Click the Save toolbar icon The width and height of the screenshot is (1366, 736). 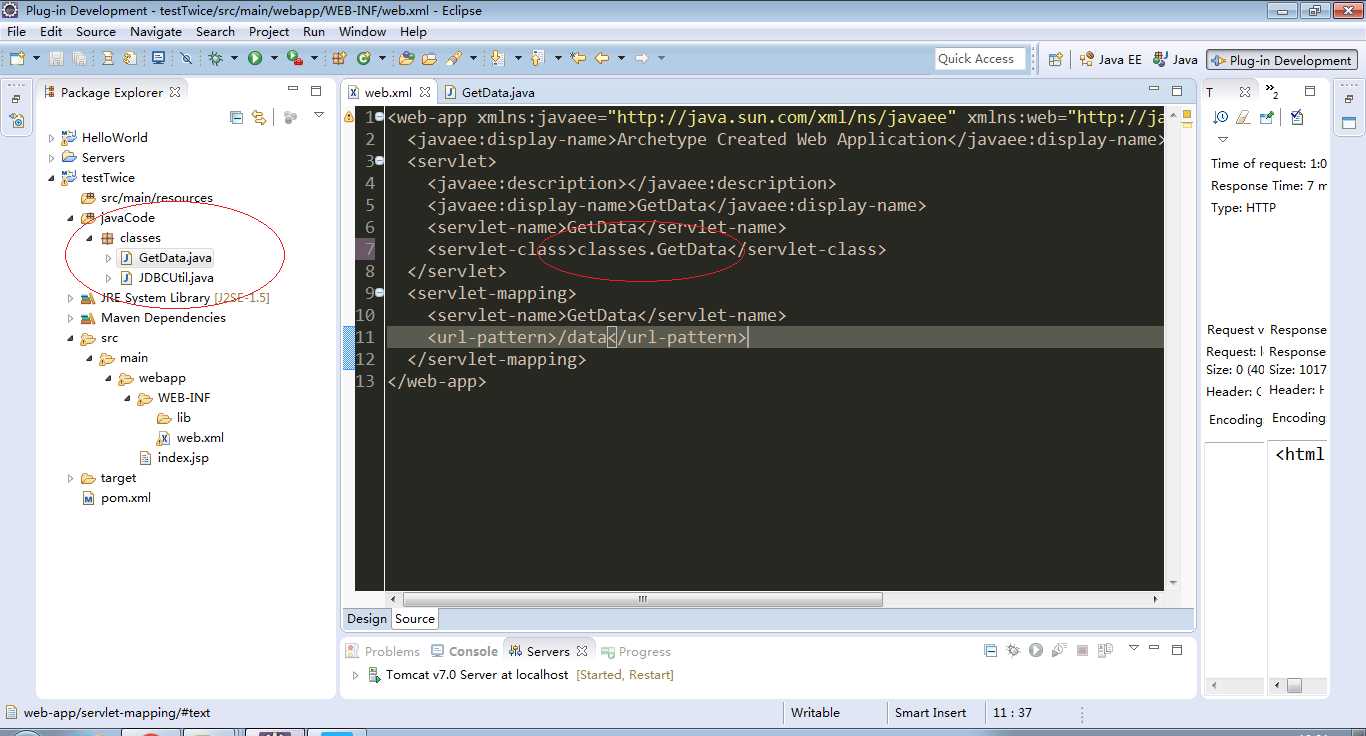tap(56, 59)
